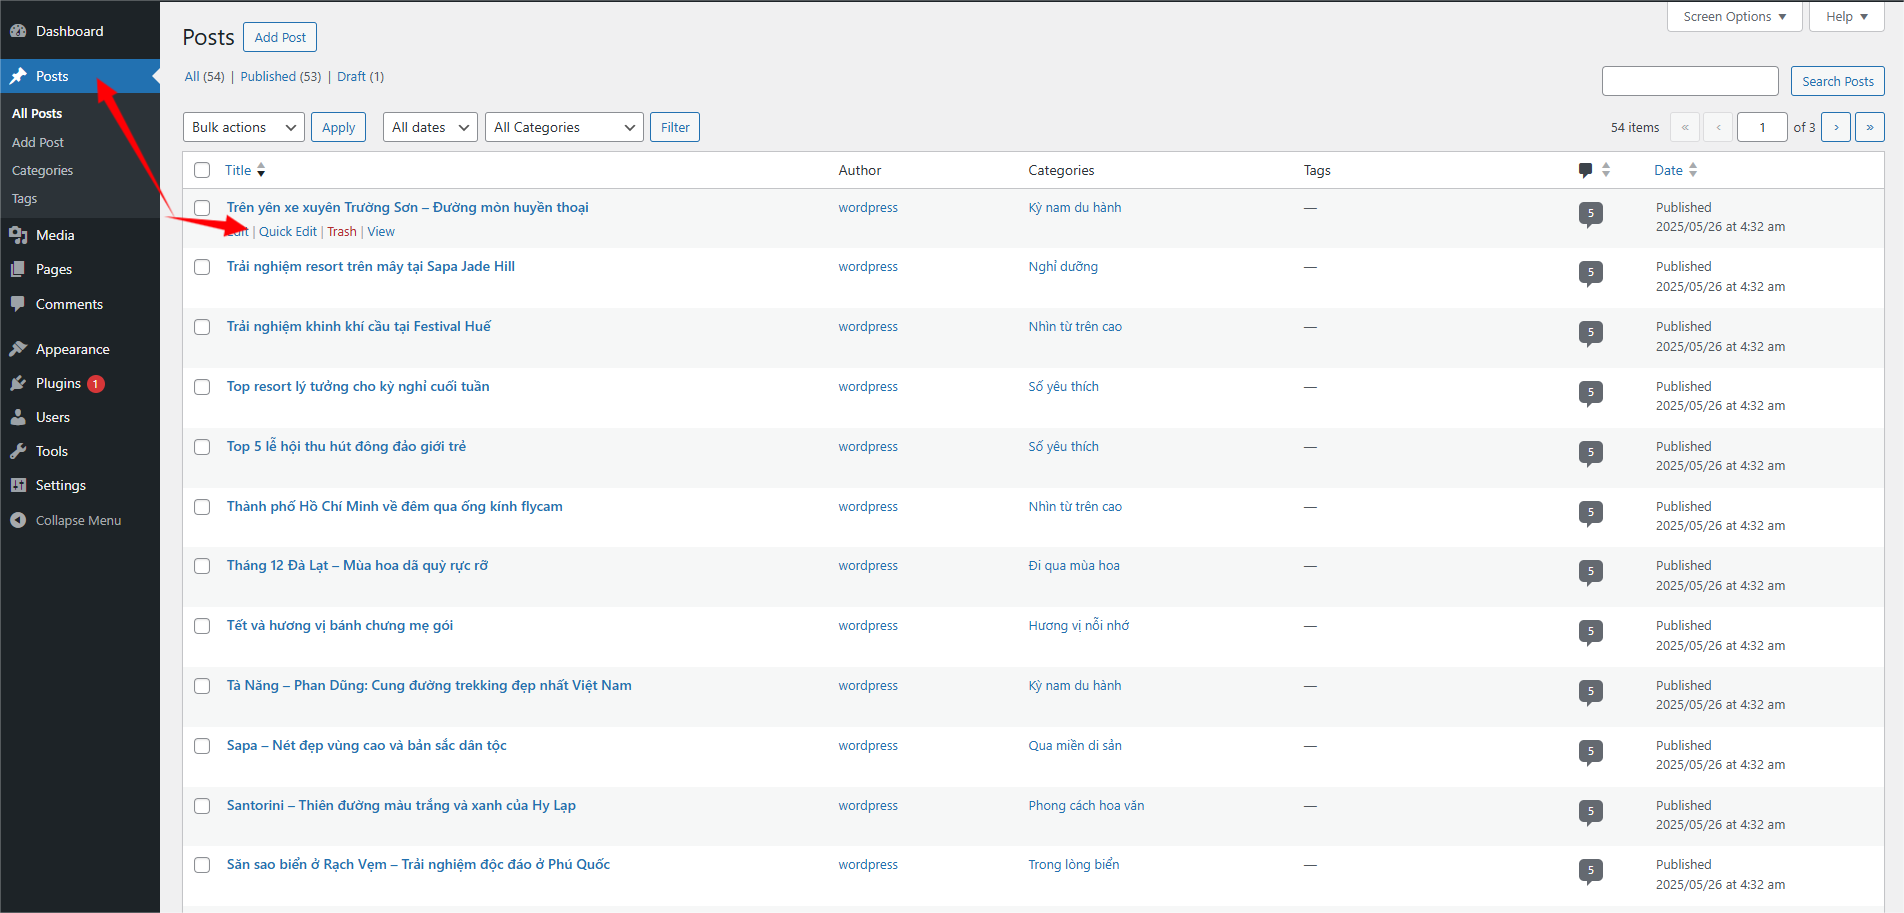Click the Comments bubble icon in sidebar

coord(18,304)
